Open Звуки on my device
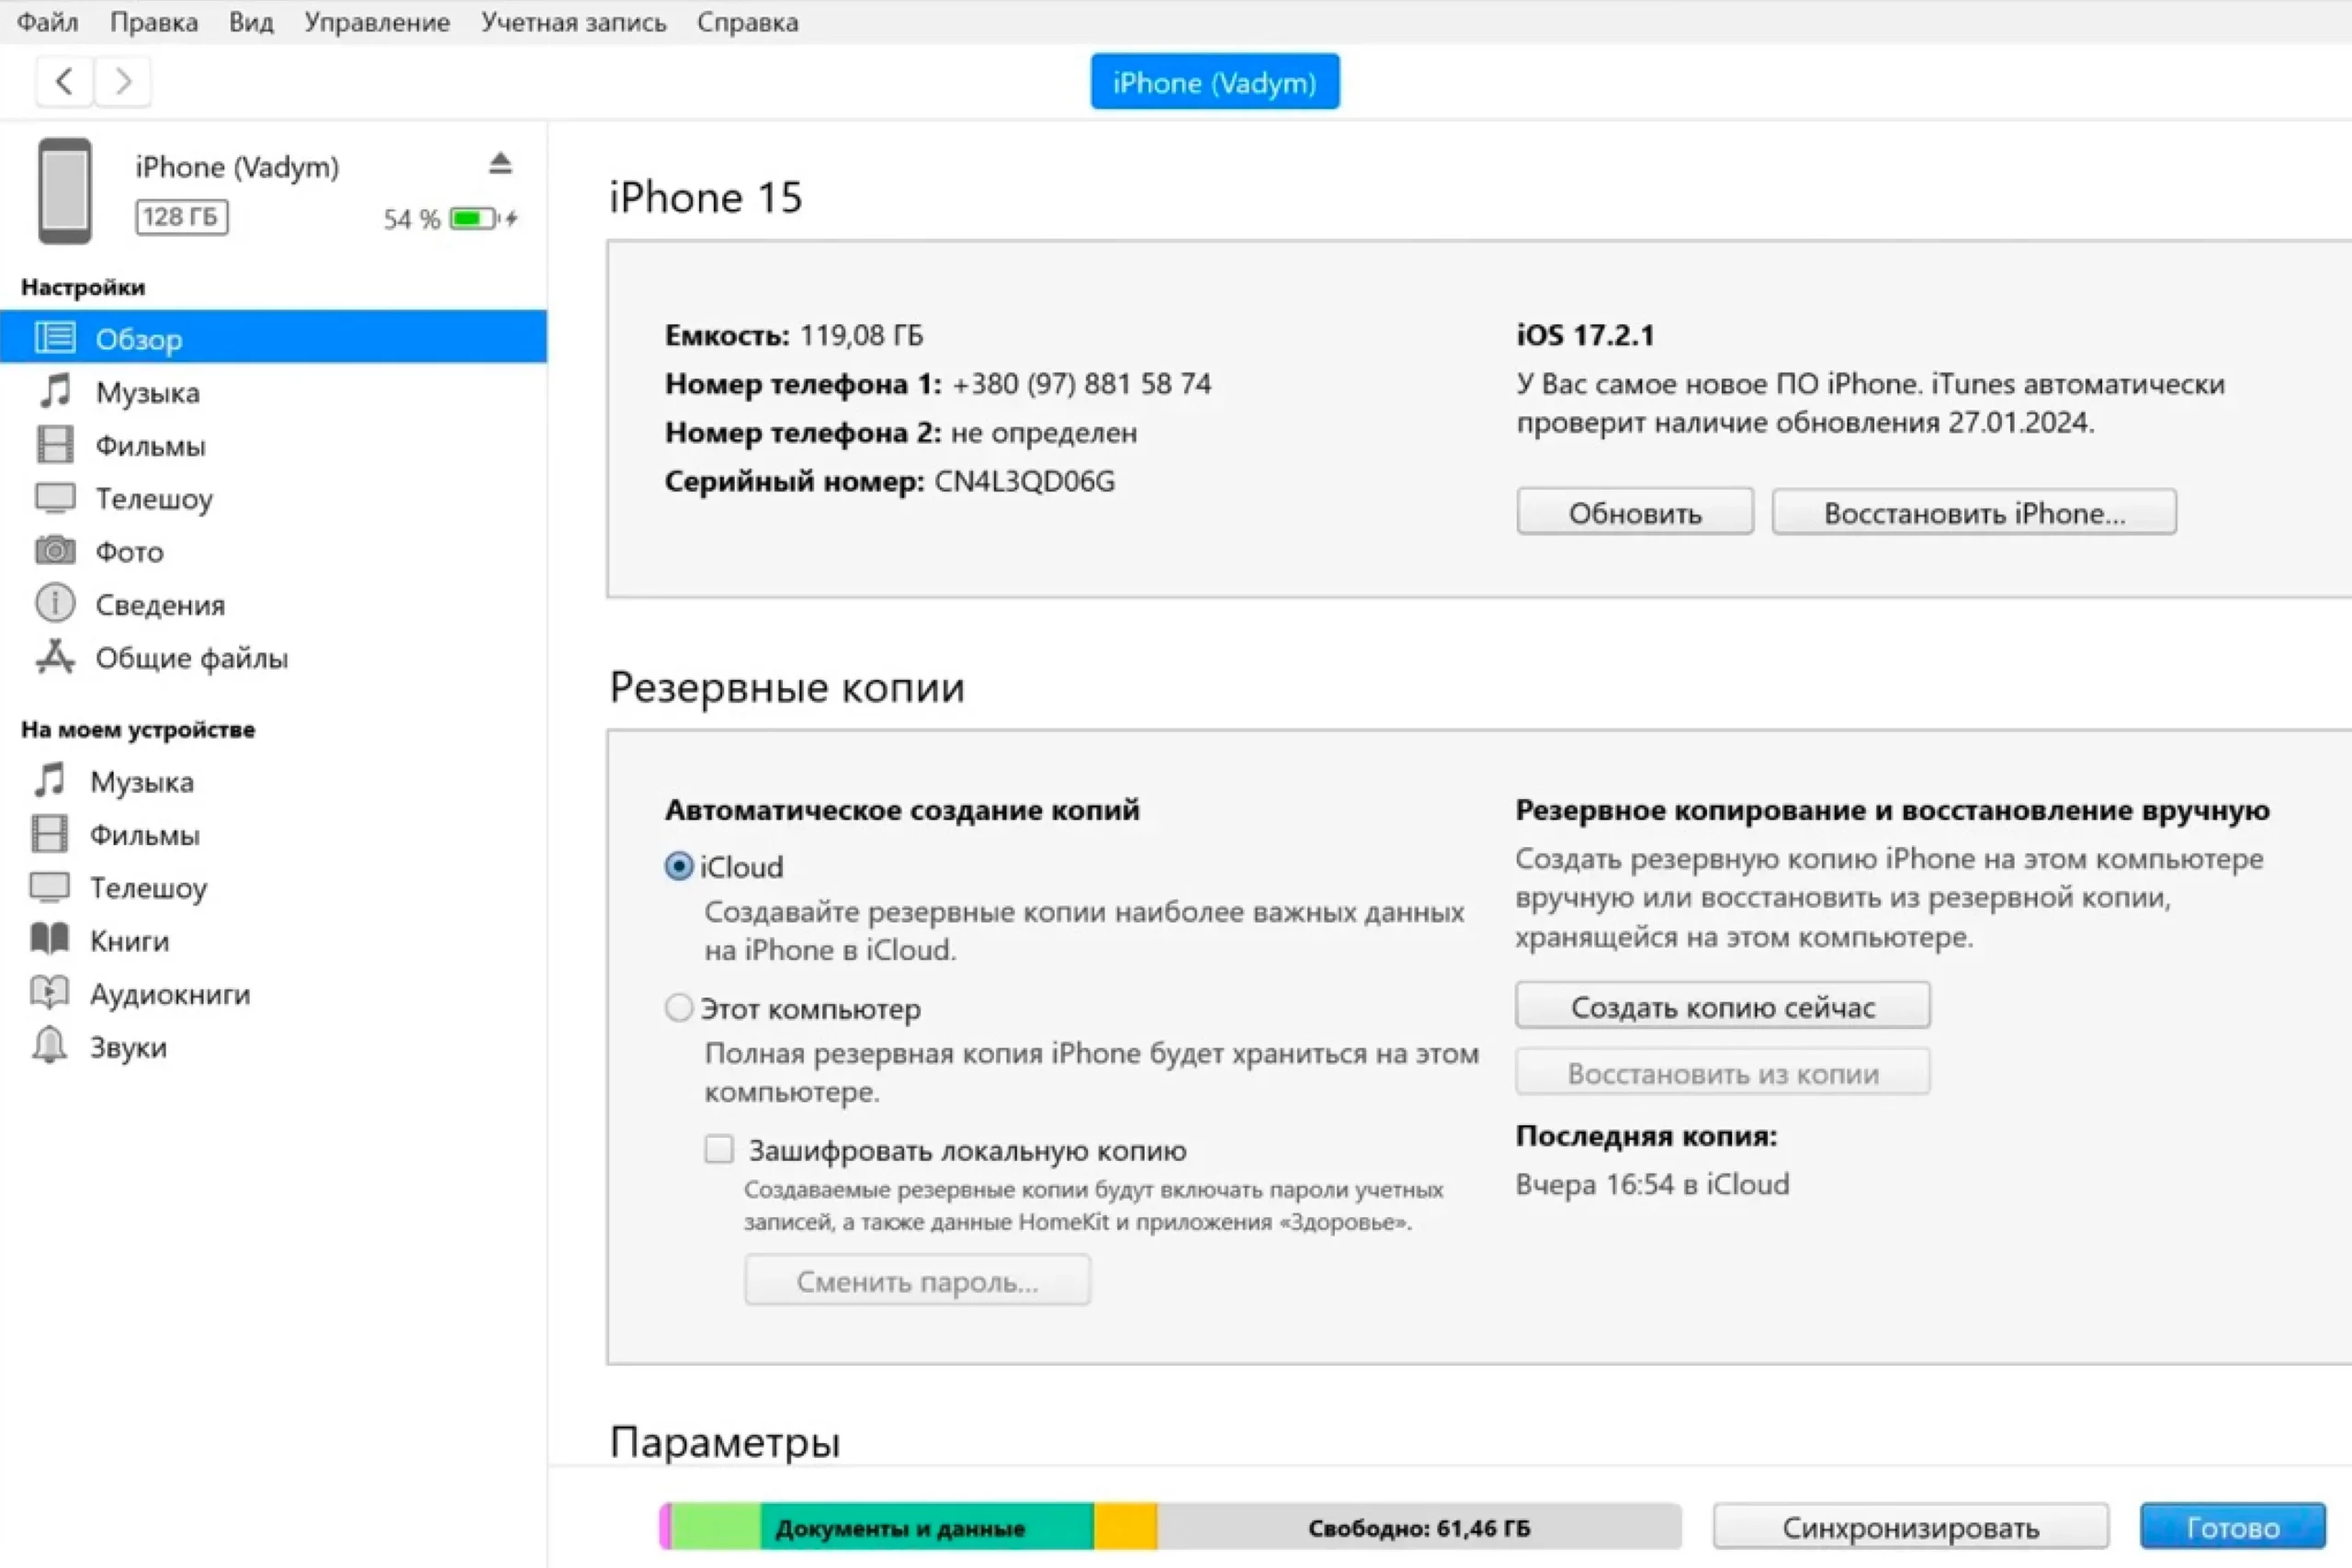This screenshot has width=2352, height=1568. pos(128,1047)
